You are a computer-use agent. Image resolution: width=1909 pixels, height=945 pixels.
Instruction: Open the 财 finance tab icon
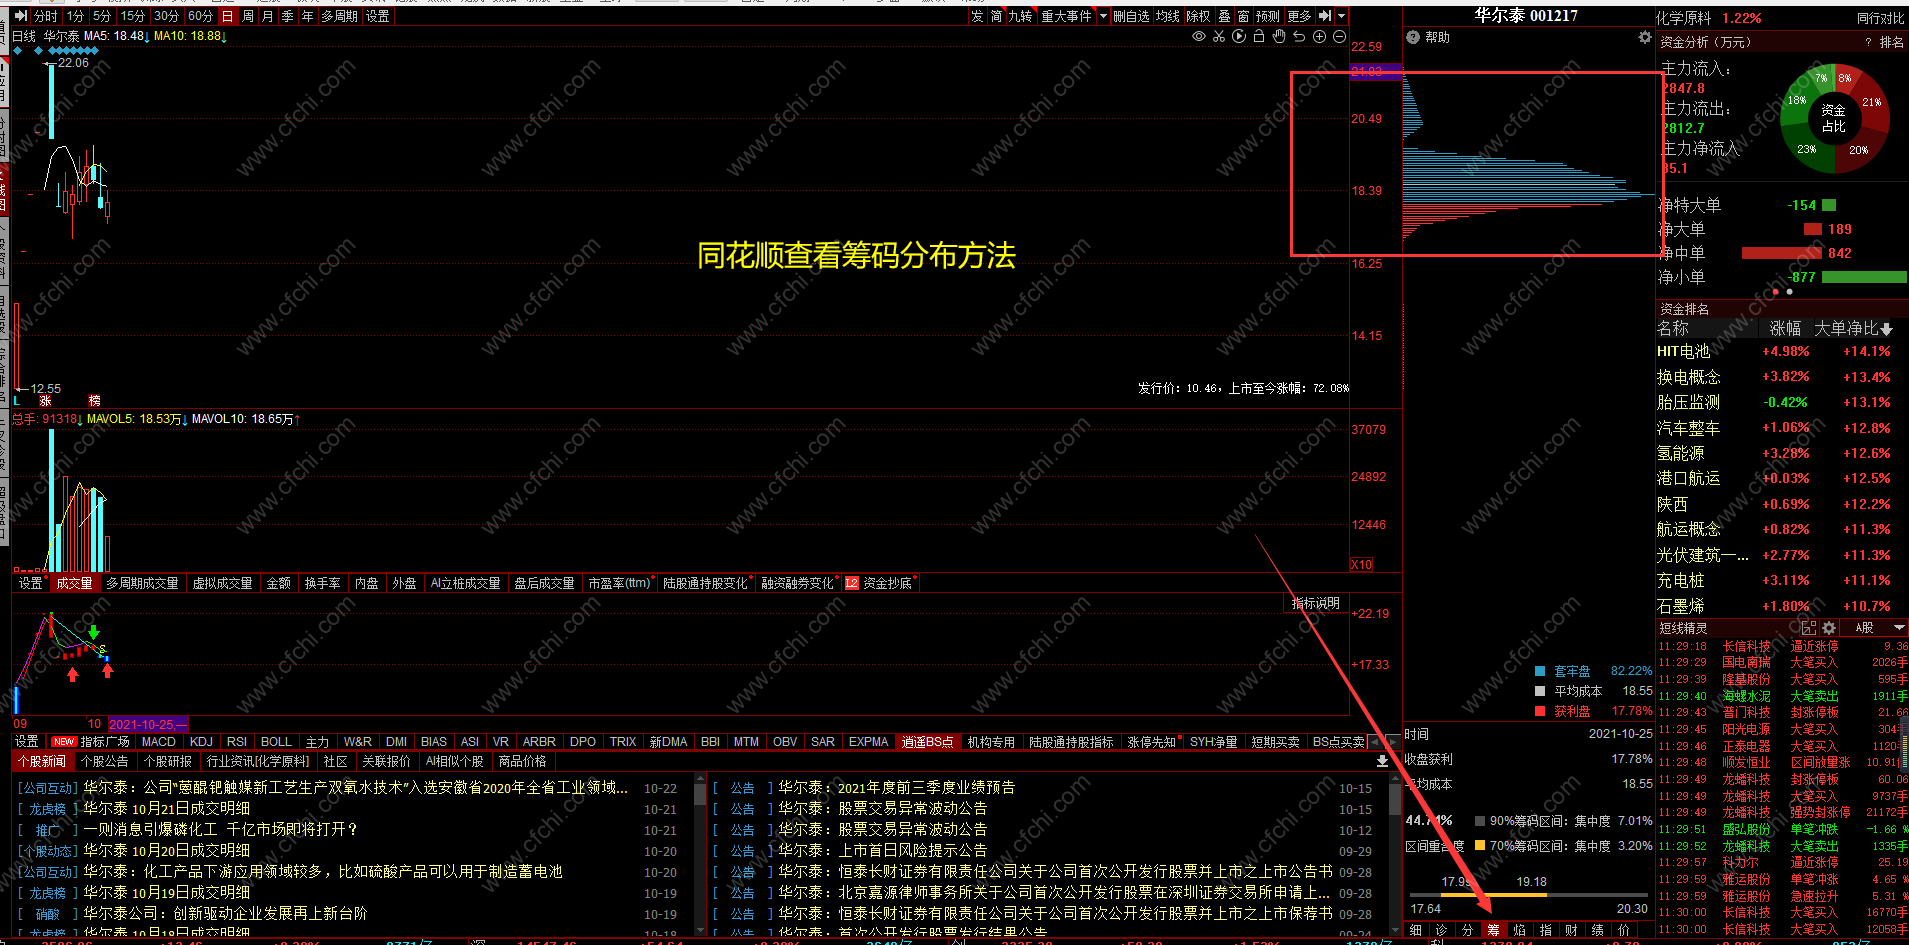1572,930
